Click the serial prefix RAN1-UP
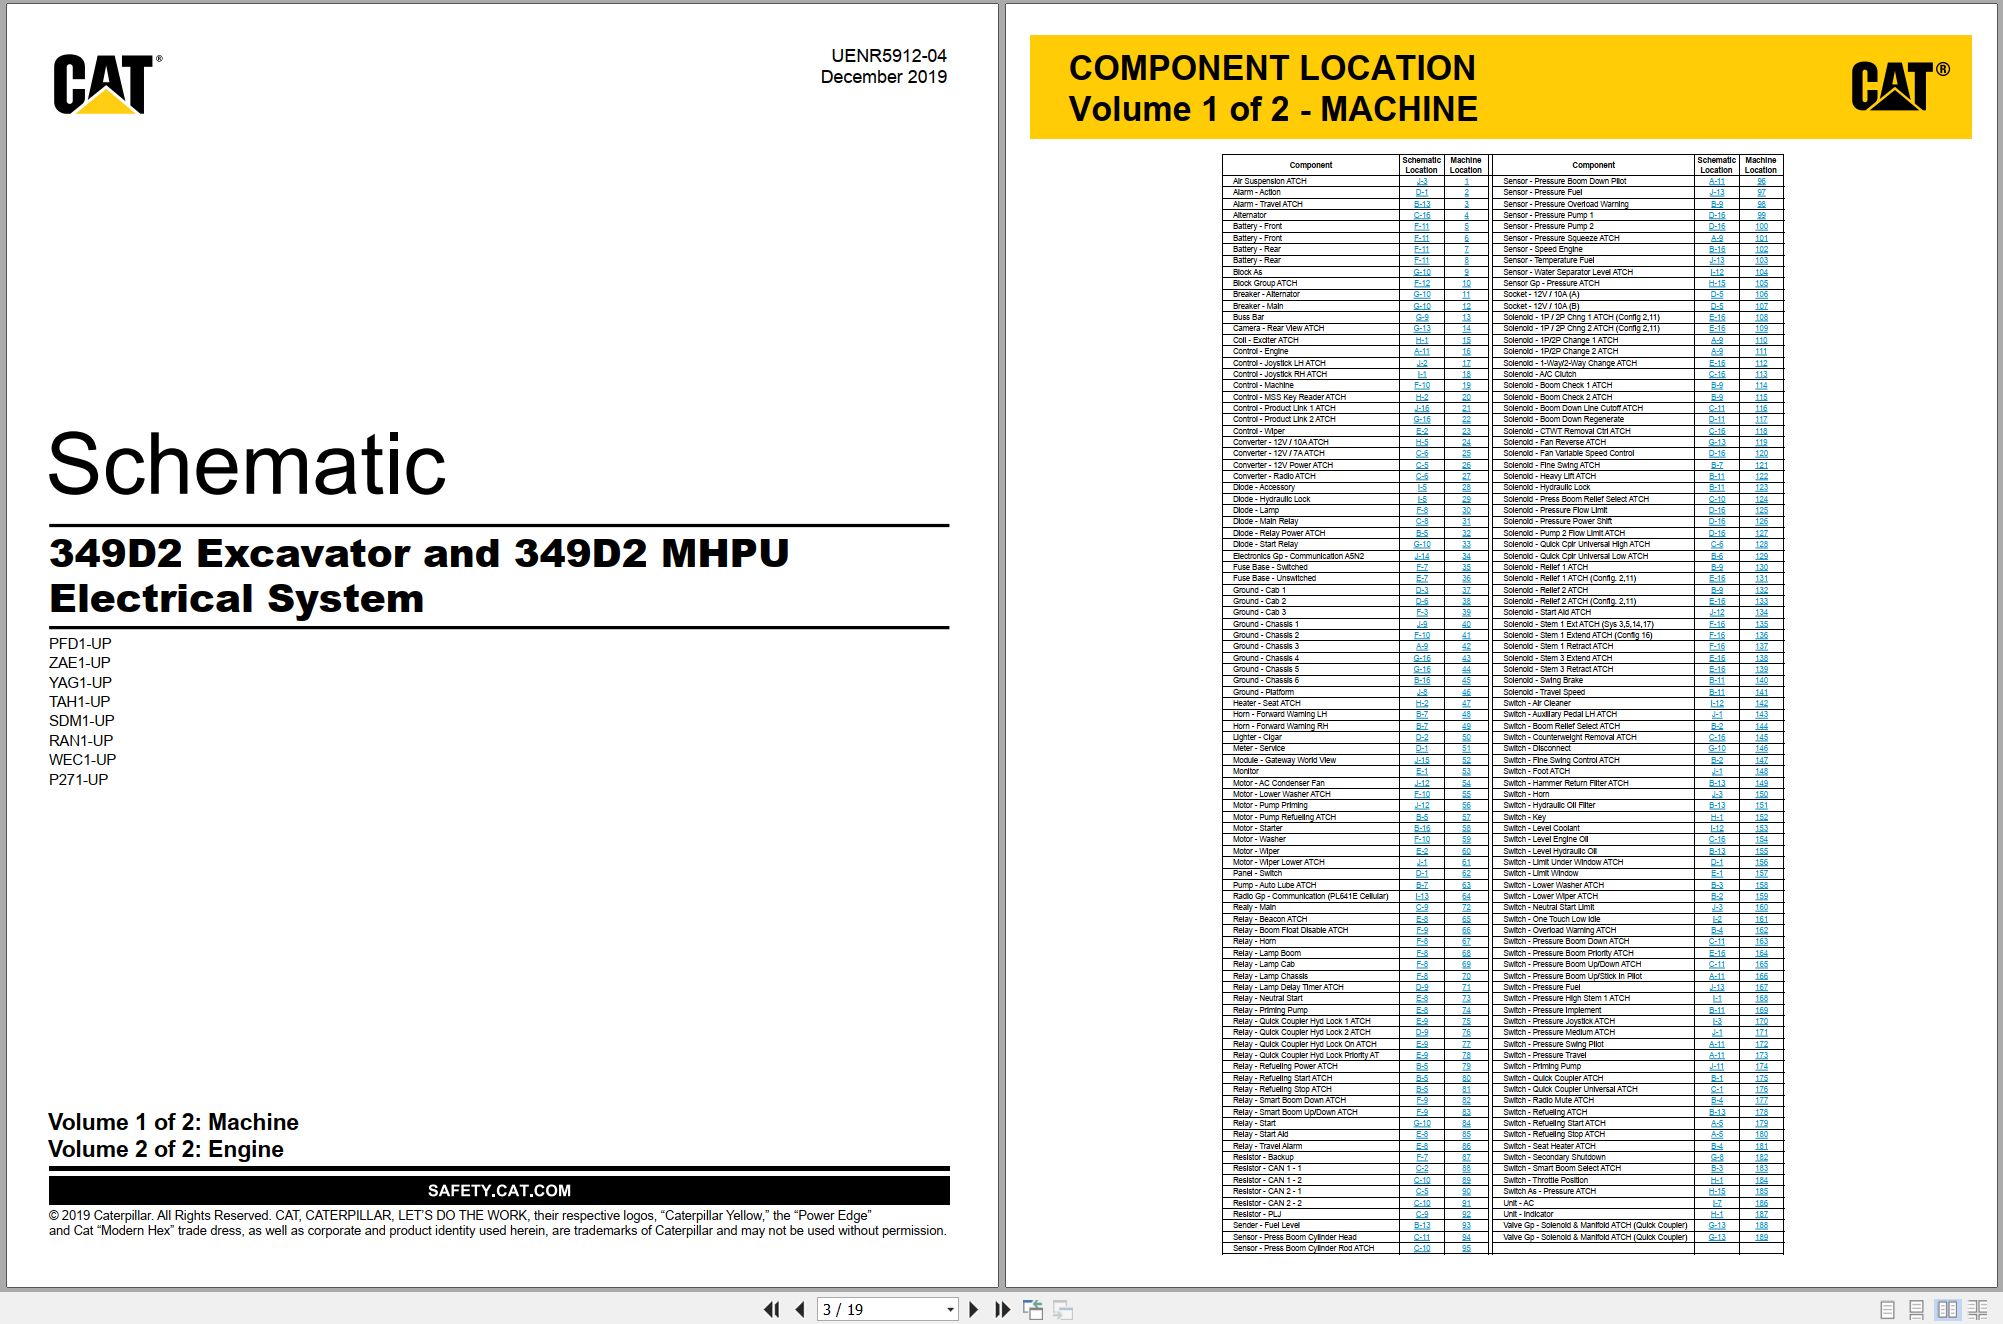 coord(81,741)
